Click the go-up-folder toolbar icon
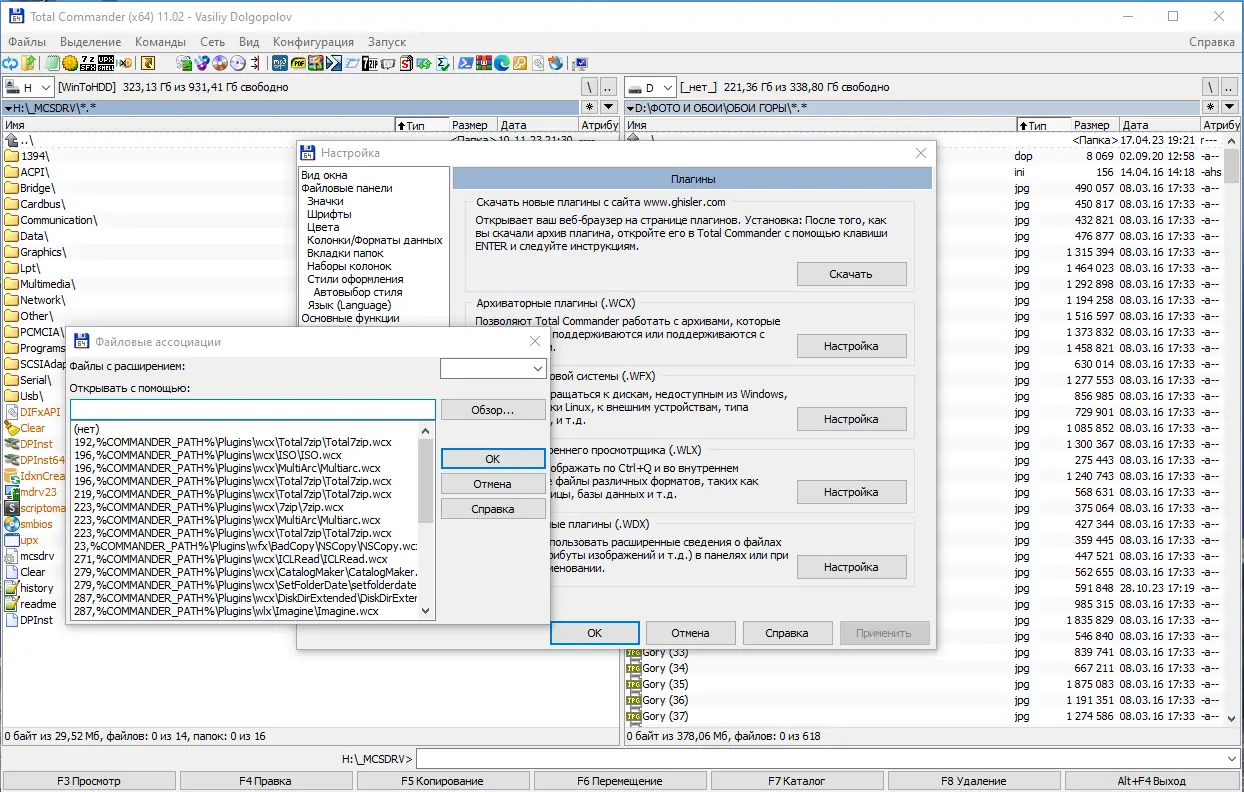 29,63
